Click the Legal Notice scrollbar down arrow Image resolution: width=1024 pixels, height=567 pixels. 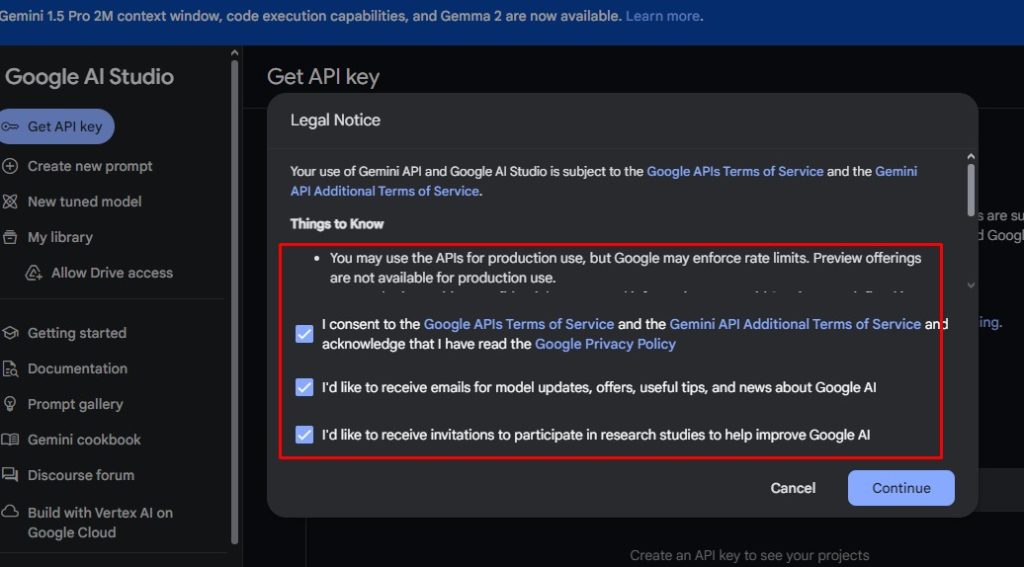coord(970,285)
